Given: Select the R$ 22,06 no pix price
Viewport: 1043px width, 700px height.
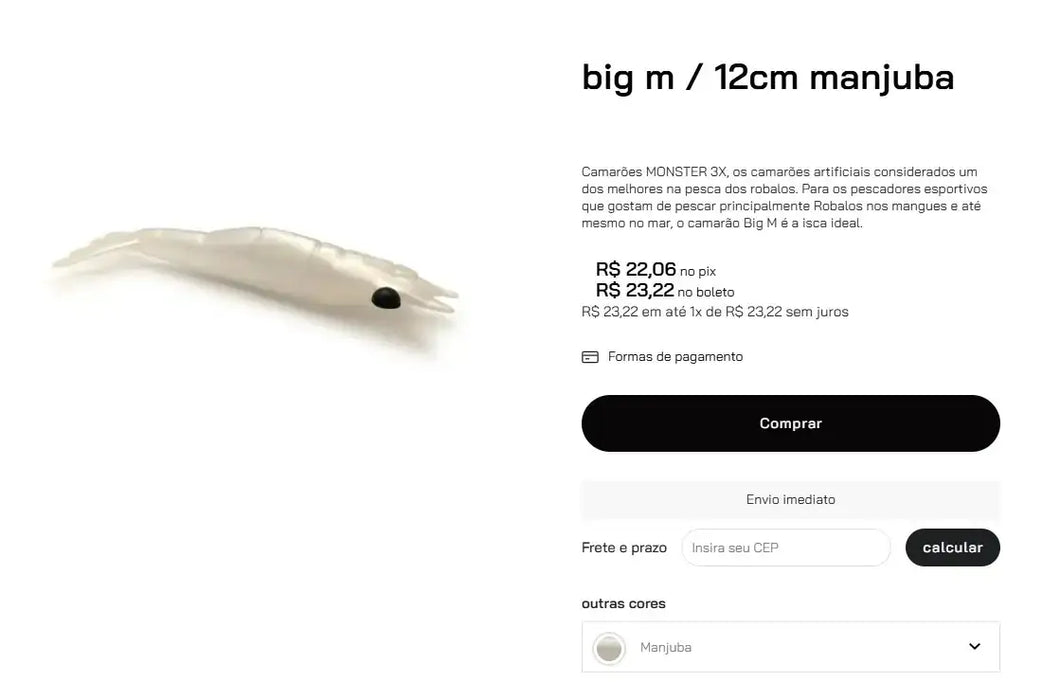Looking at the screenshot, I should (x=656, y=269).
